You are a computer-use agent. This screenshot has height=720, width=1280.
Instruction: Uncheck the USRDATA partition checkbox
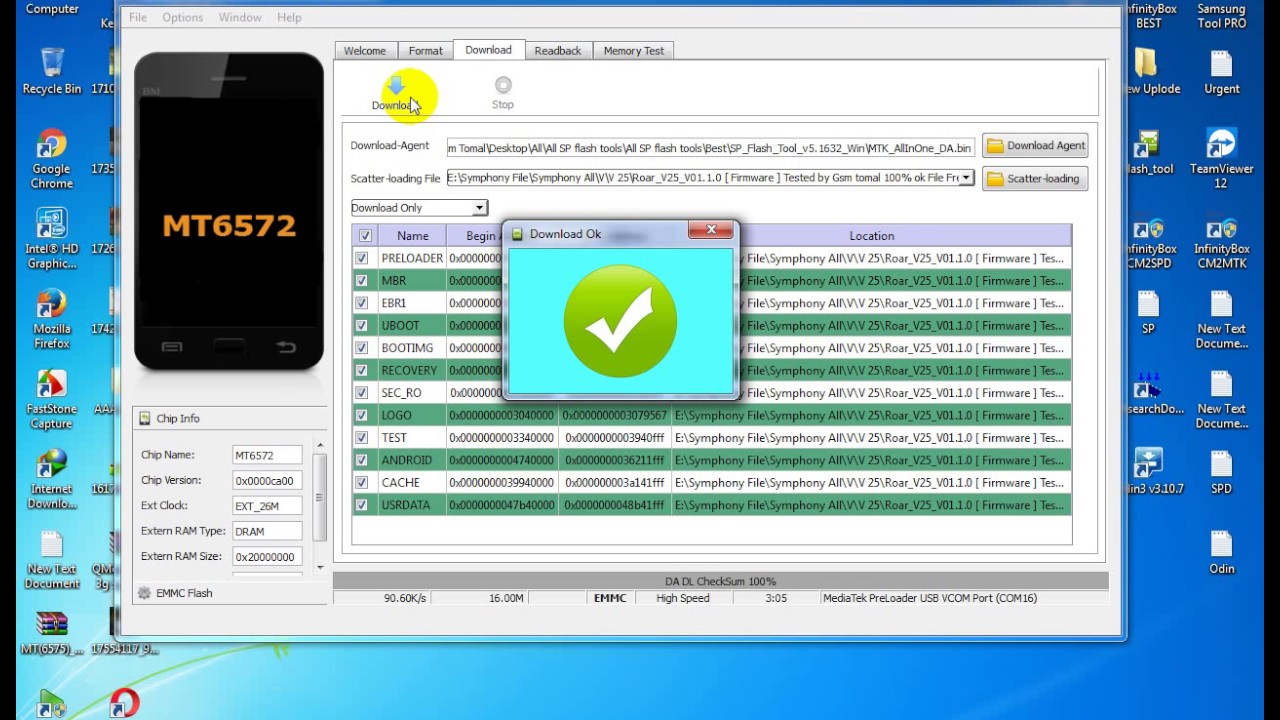click(361, 505)
